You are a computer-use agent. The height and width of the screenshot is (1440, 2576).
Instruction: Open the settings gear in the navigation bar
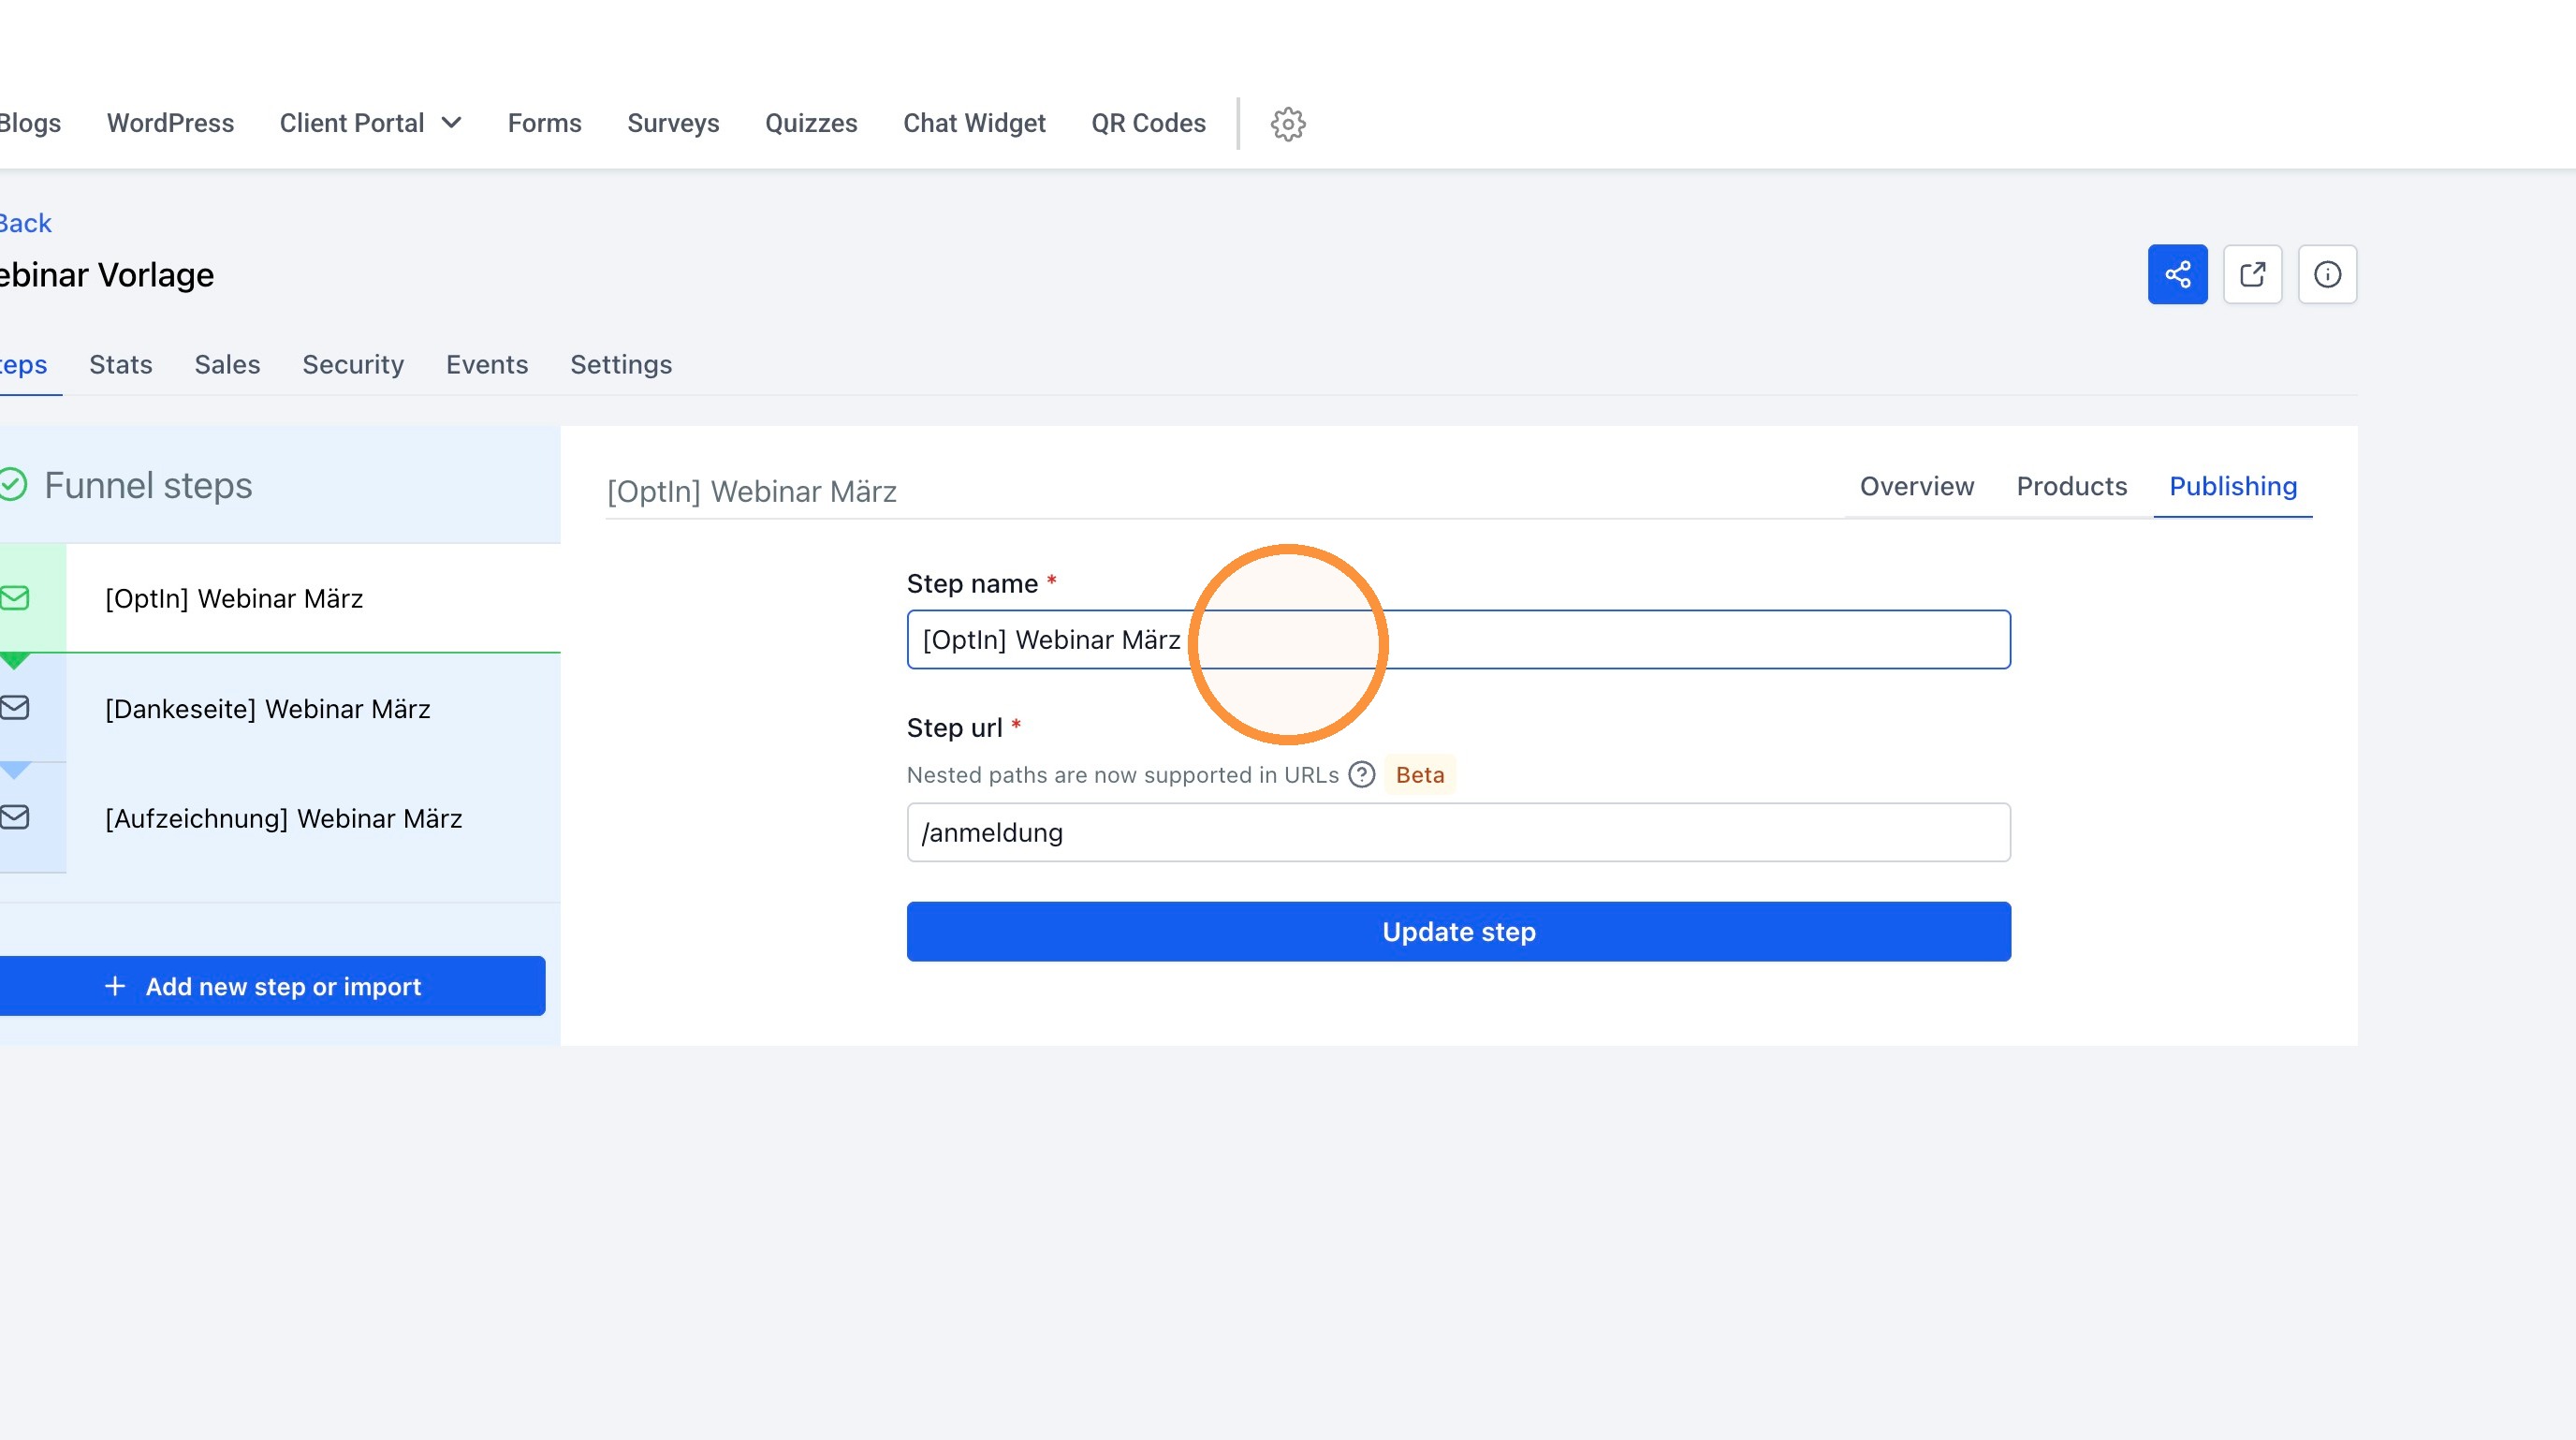point(1288,124)
